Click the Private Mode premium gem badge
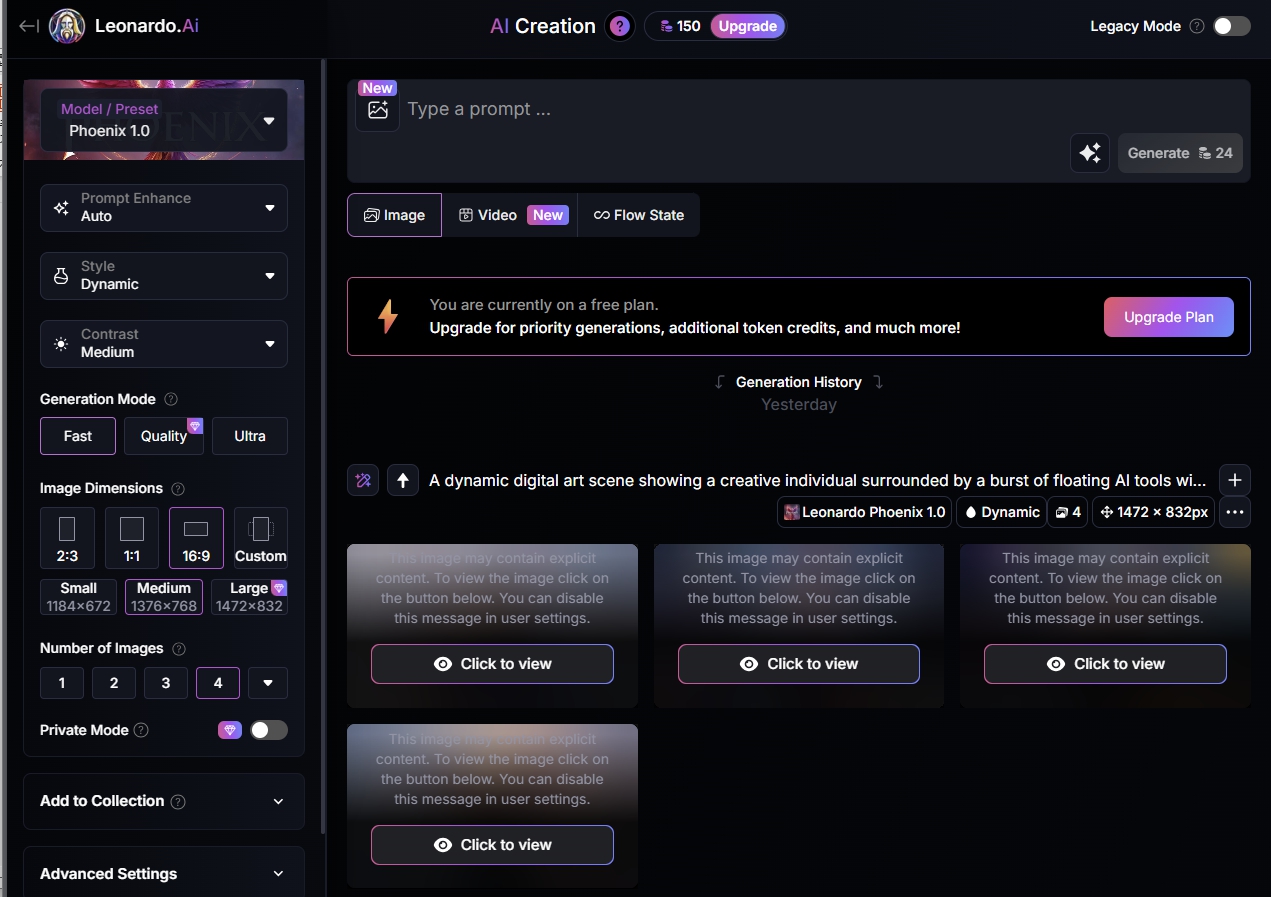 coord(230,730)
